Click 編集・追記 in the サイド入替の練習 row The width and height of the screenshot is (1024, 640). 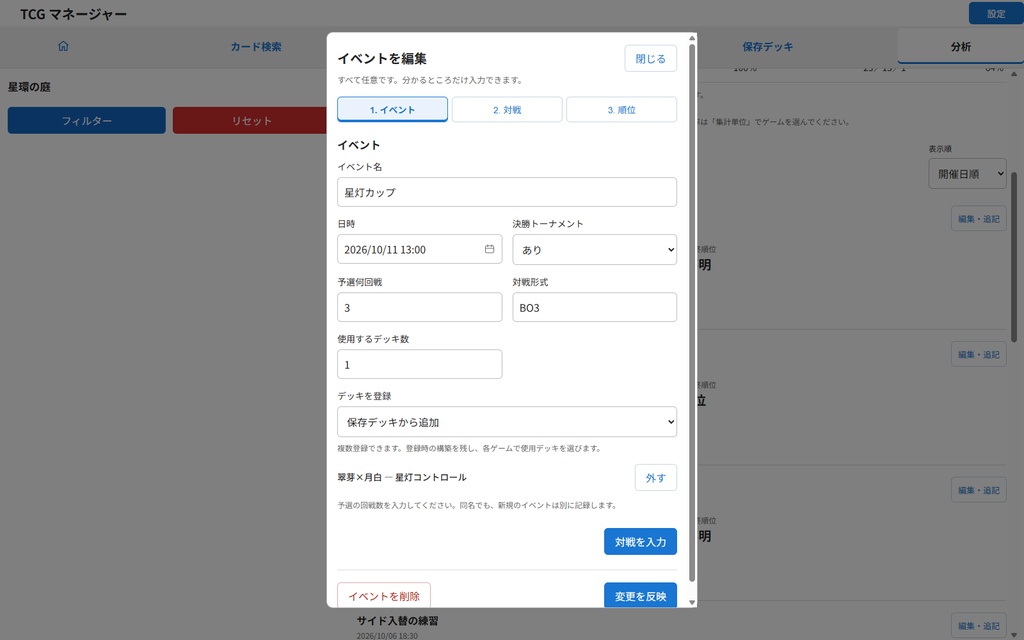[978, 626]
